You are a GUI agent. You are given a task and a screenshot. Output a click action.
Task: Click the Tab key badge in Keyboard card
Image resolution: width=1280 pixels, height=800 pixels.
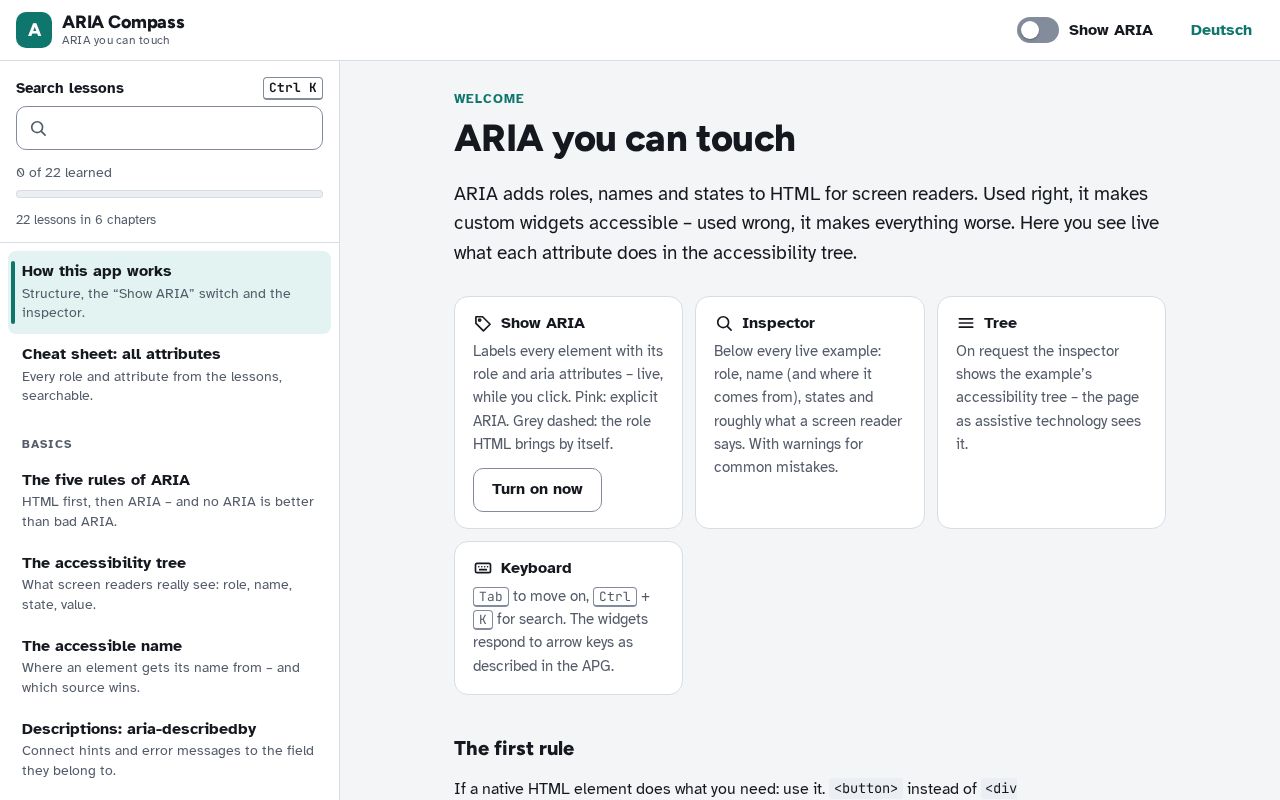[491, 597]
